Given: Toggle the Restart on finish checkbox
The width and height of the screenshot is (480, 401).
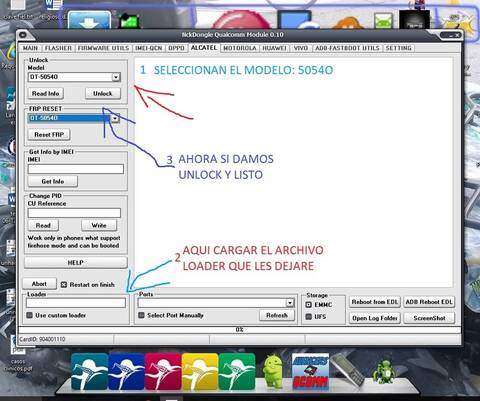Looking at the screenshot, I should (x=64, y=285).
